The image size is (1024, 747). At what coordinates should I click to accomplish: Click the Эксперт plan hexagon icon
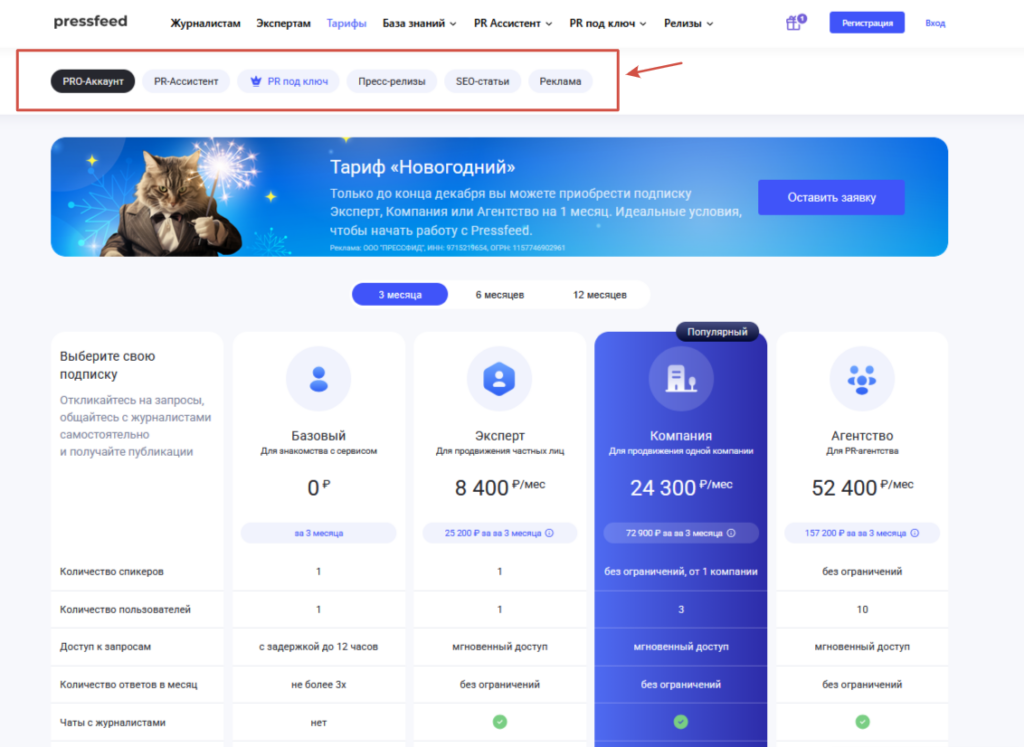500,379
